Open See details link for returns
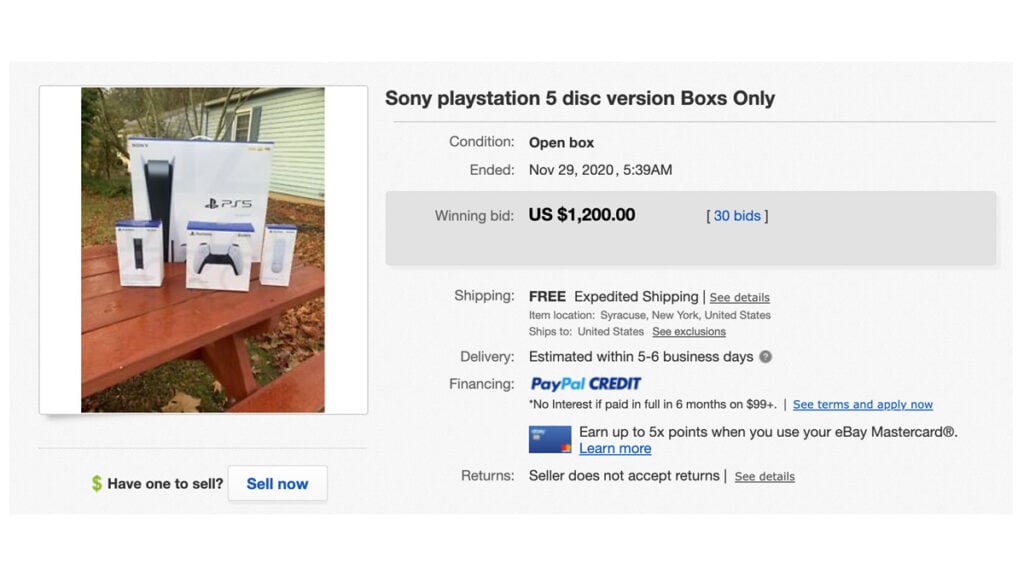 pos(765,477)
